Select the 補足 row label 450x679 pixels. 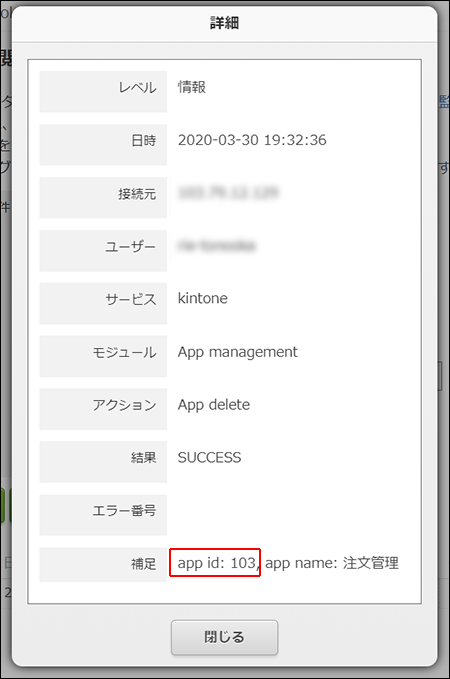tap(143, 564)
